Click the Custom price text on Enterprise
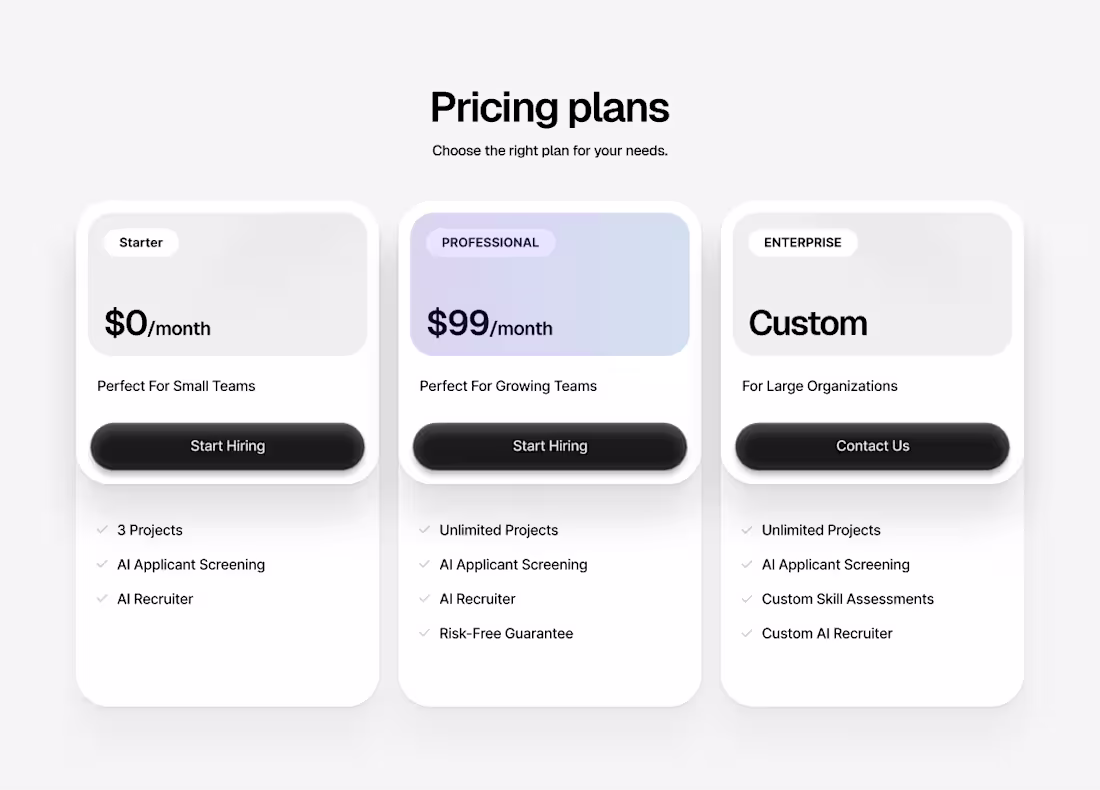 (x=807, y=322)
